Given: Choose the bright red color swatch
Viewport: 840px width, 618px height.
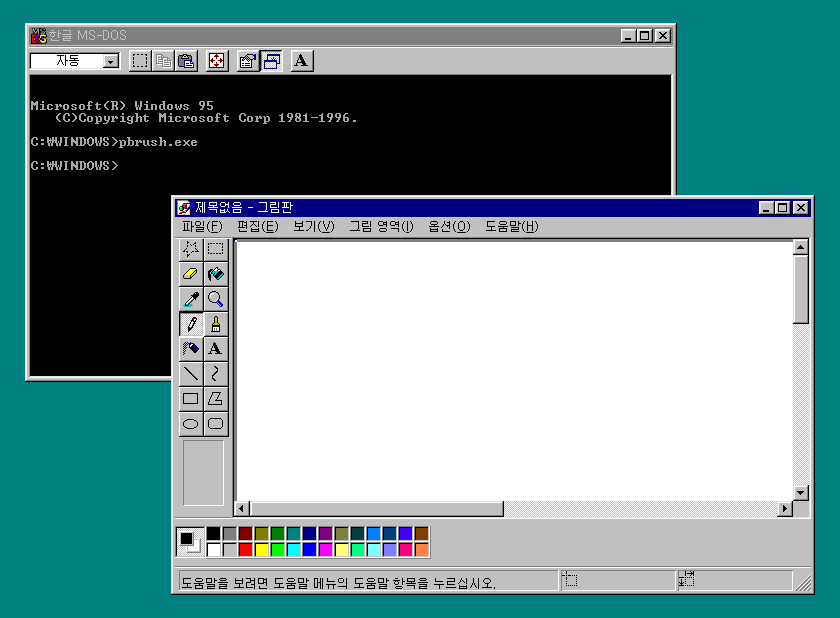Looking at the screenshot, I should pyautogui.click(x=245, y=549).
